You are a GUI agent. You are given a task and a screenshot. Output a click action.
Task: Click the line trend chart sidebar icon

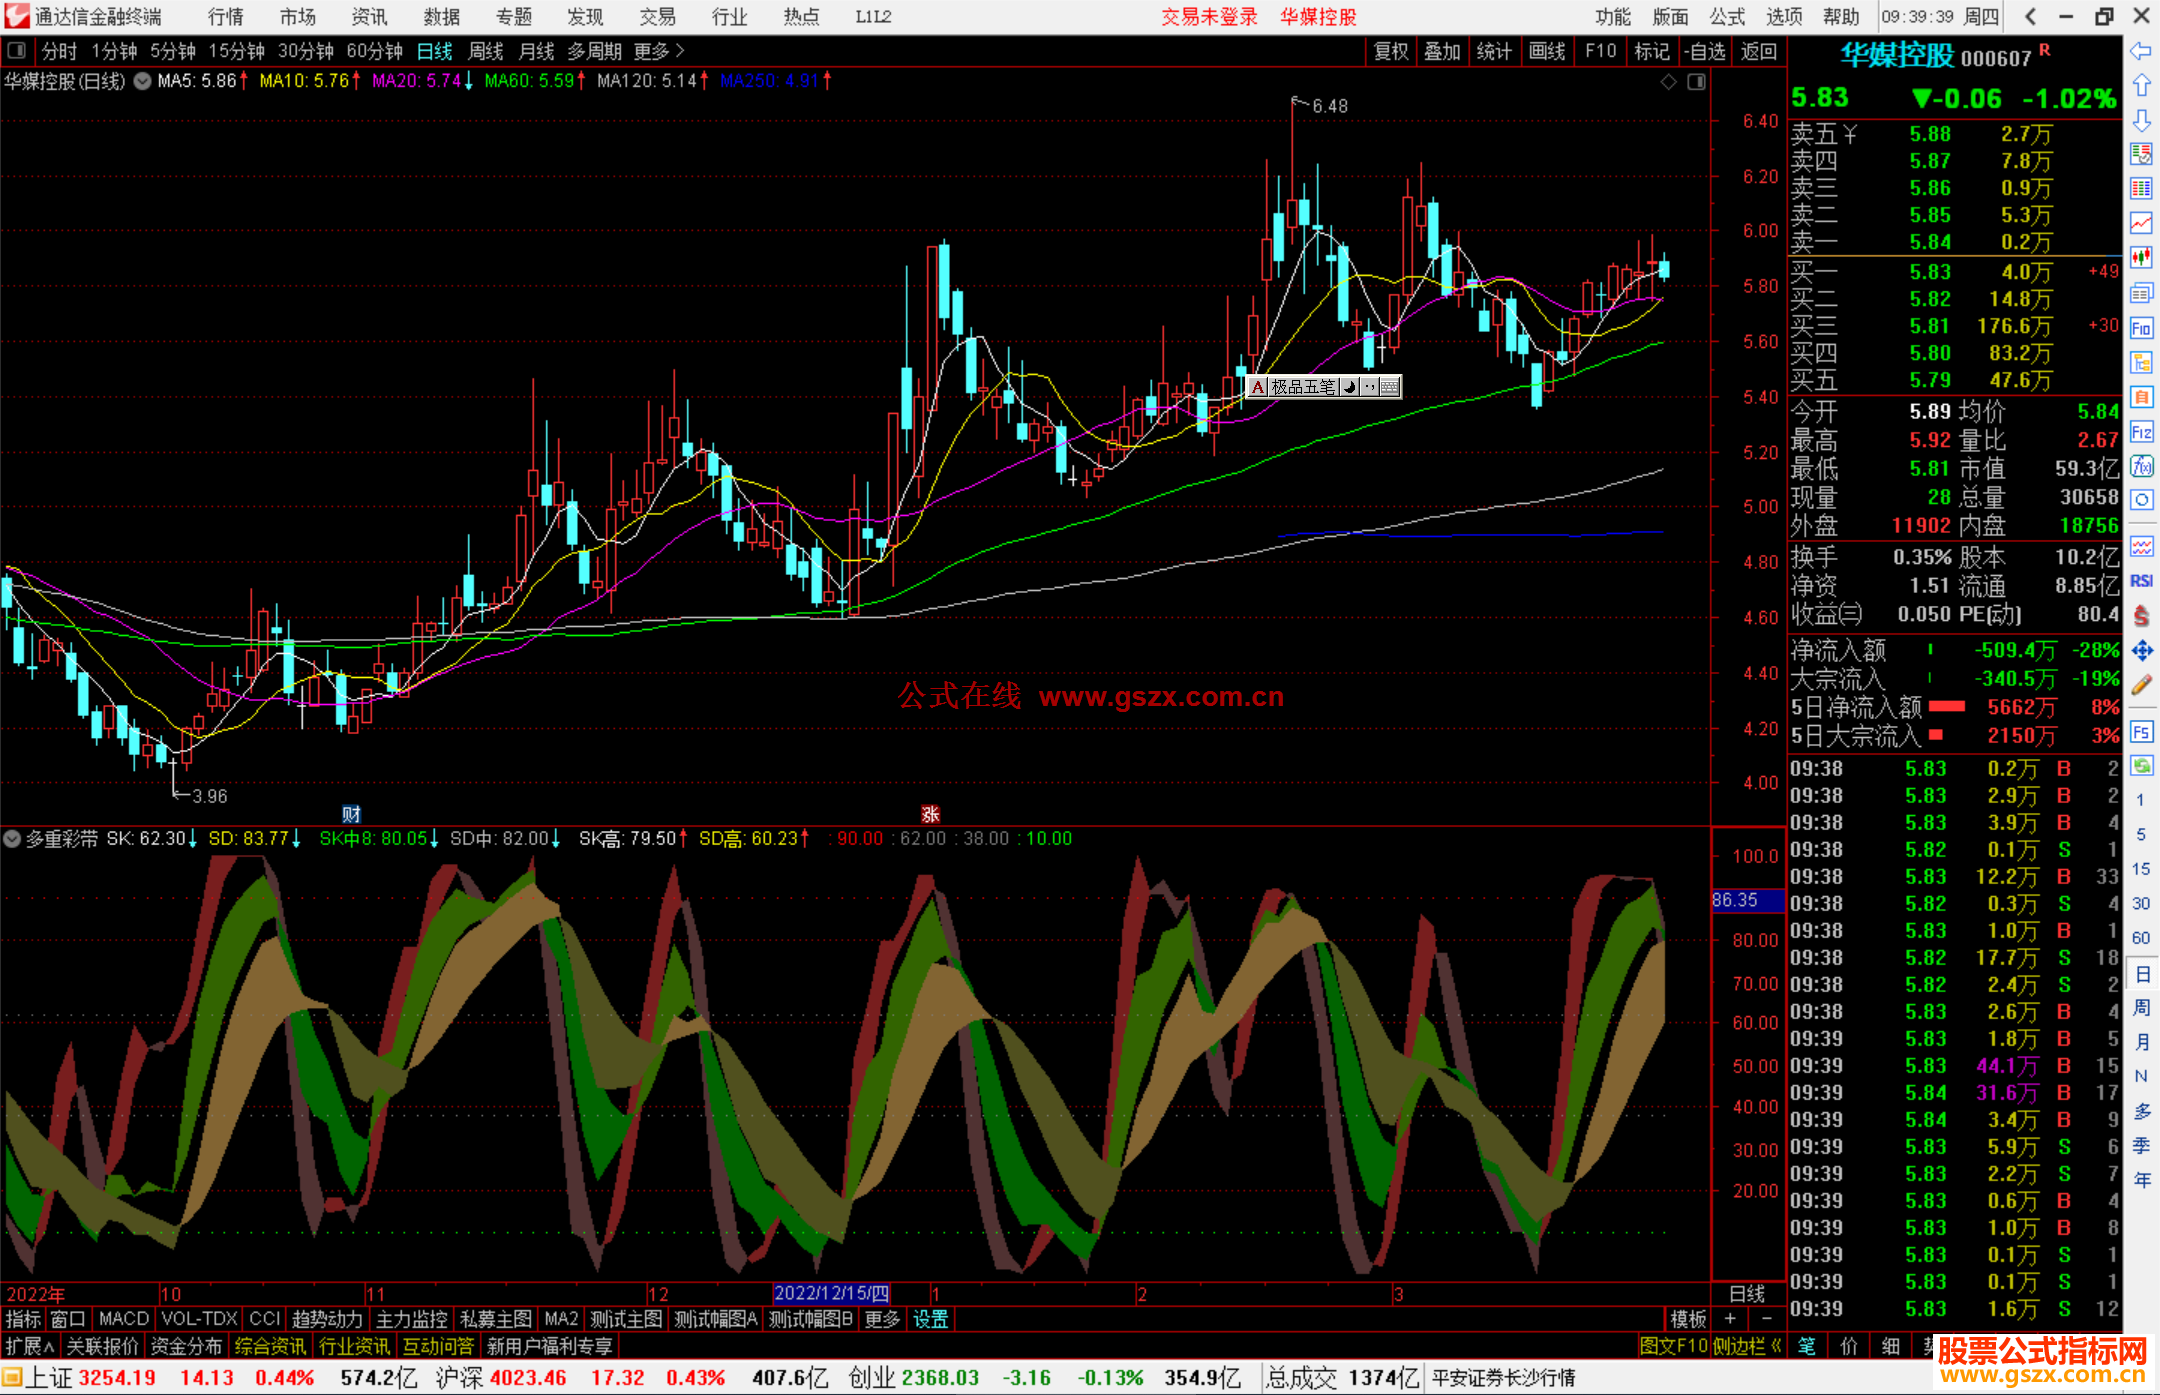pos(2141,222)
